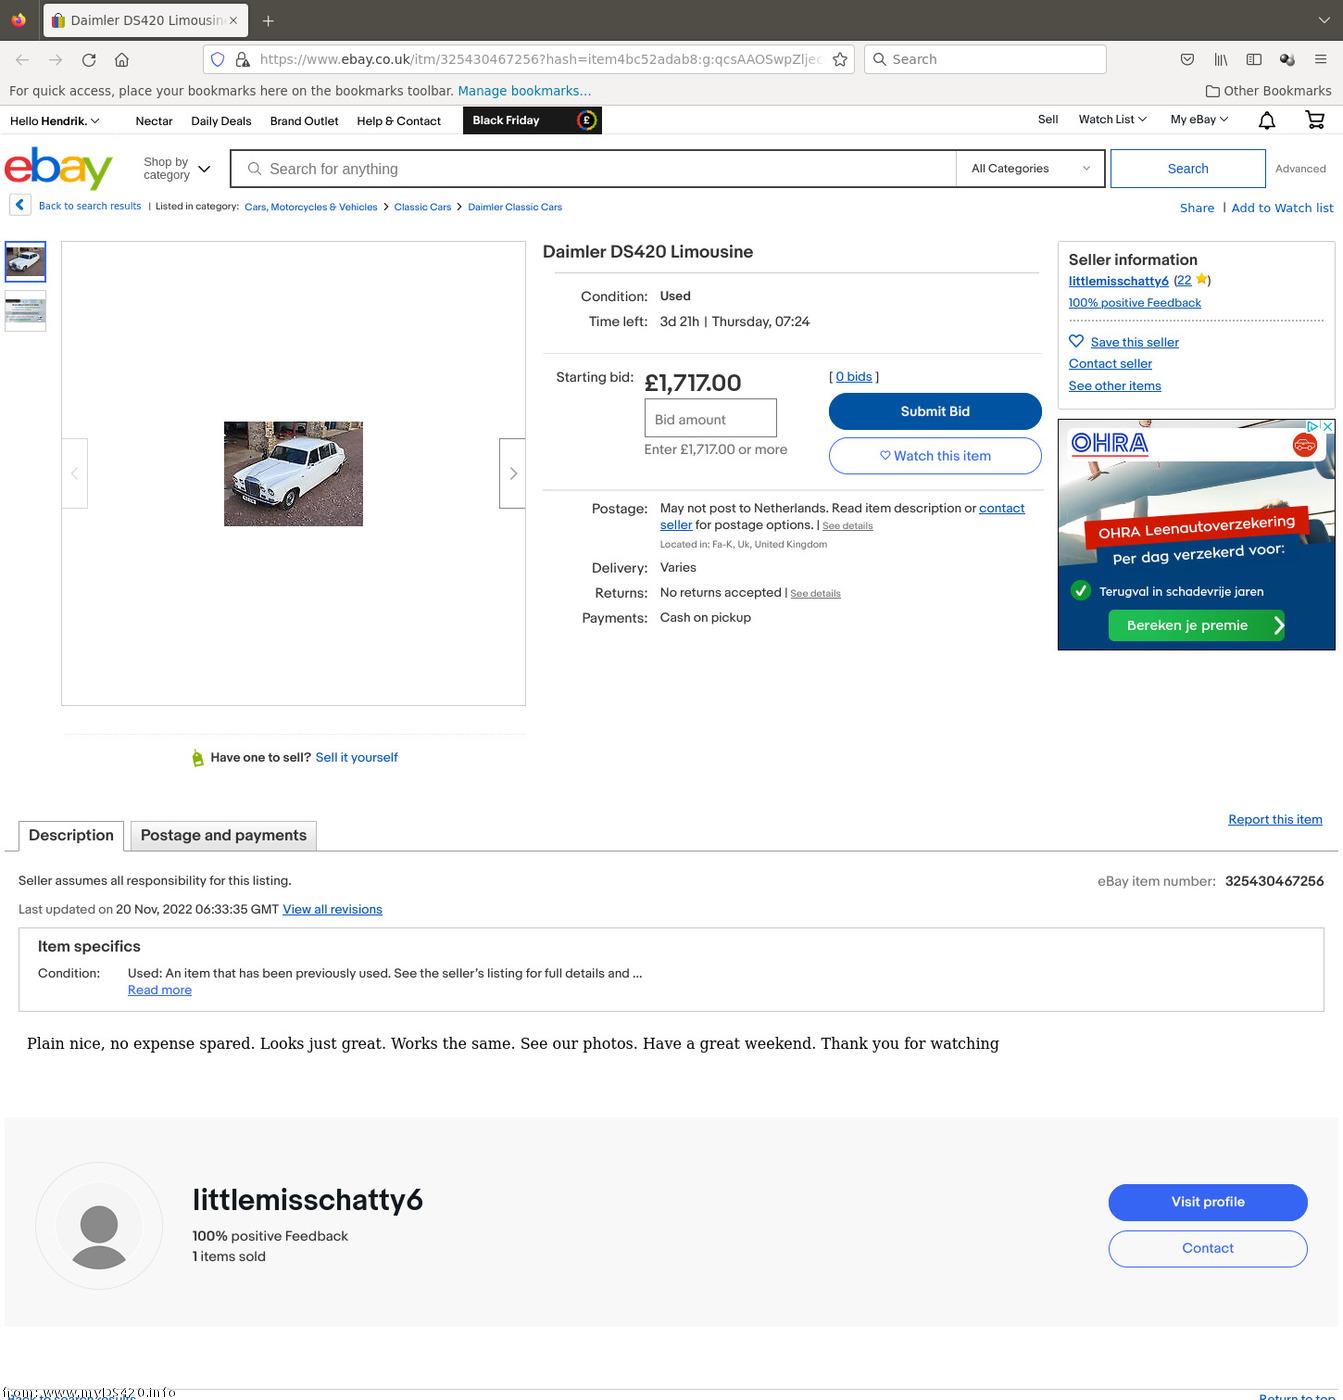Close the OHRA advertisement
Screen dimensions: 1343x1400
pos(1327,427)
